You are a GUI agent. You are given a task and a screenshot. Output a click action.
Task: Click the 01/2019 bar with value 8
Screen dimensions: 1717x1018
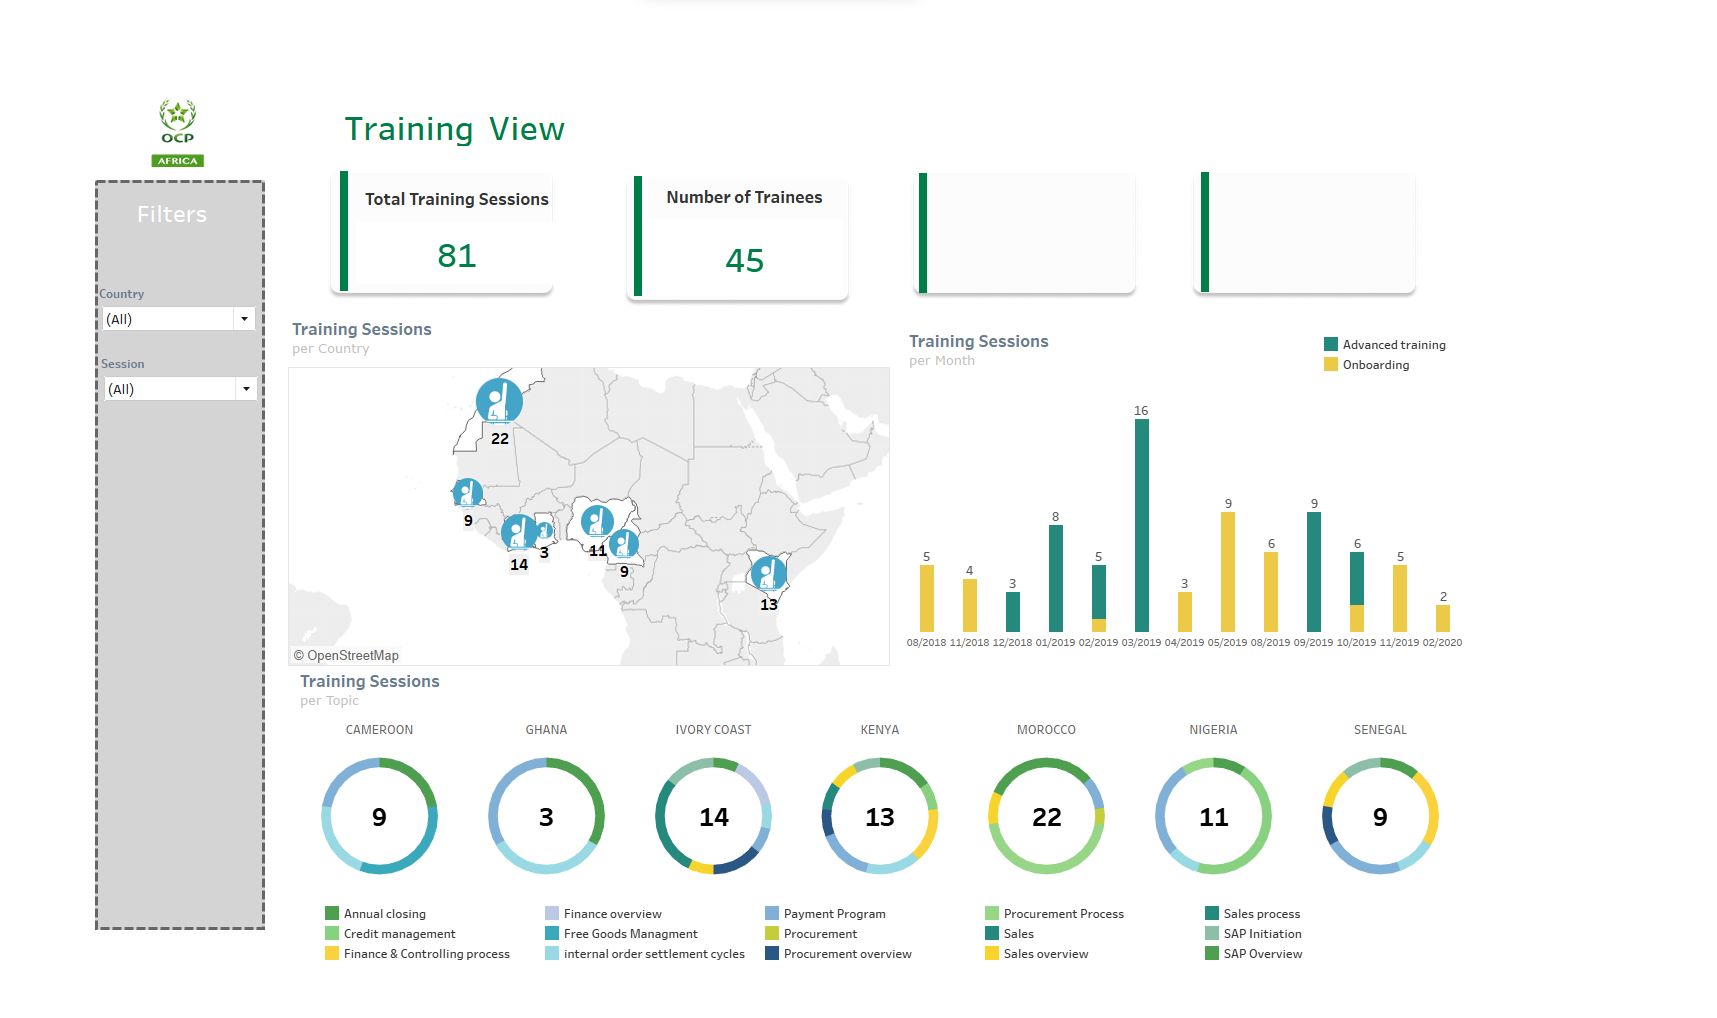click(x=1056, y=578)
